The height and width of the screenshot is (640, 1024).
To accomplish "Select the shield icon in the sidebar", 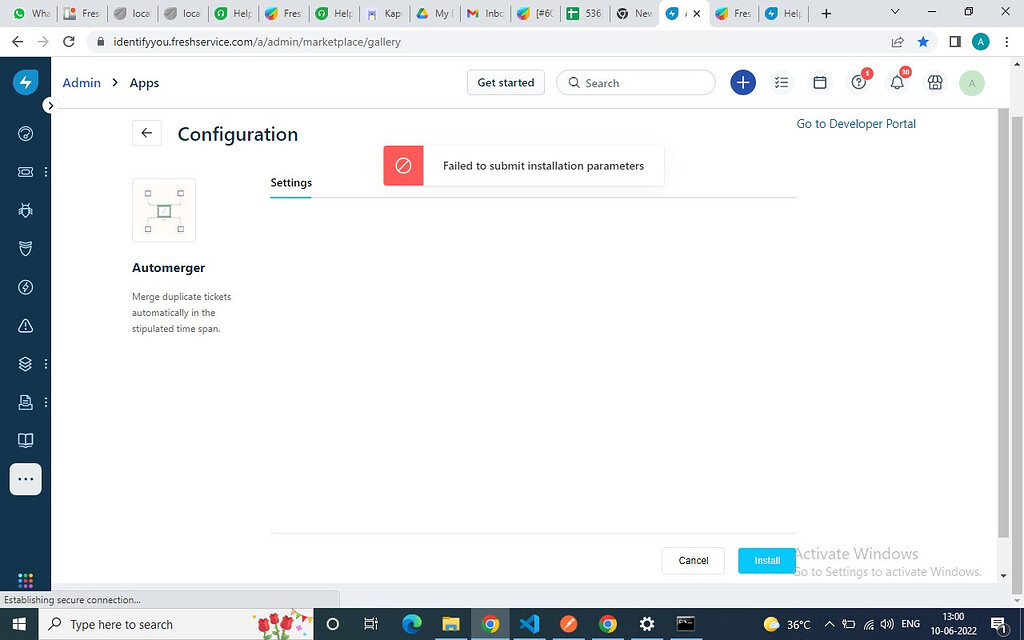I will tap(25, 248).
